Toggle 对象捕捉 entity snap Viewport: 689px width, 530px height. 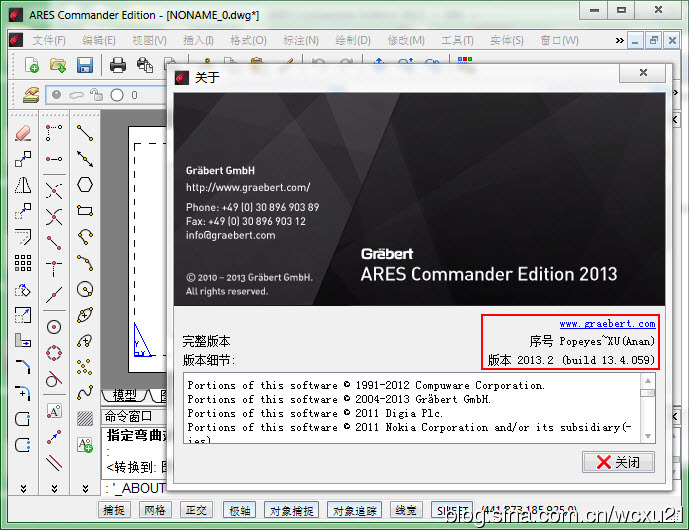point(291,510)
